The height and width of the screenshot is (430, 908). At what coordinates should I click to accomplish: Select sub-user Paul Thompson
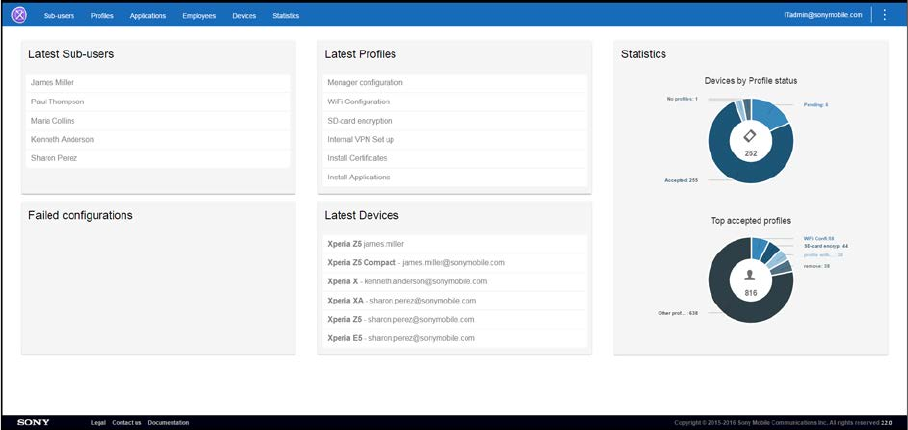(158, 102)
